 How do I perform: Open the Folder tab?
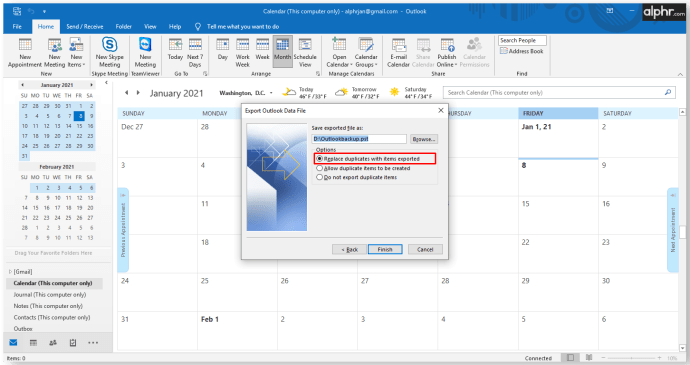coord(124,26)
